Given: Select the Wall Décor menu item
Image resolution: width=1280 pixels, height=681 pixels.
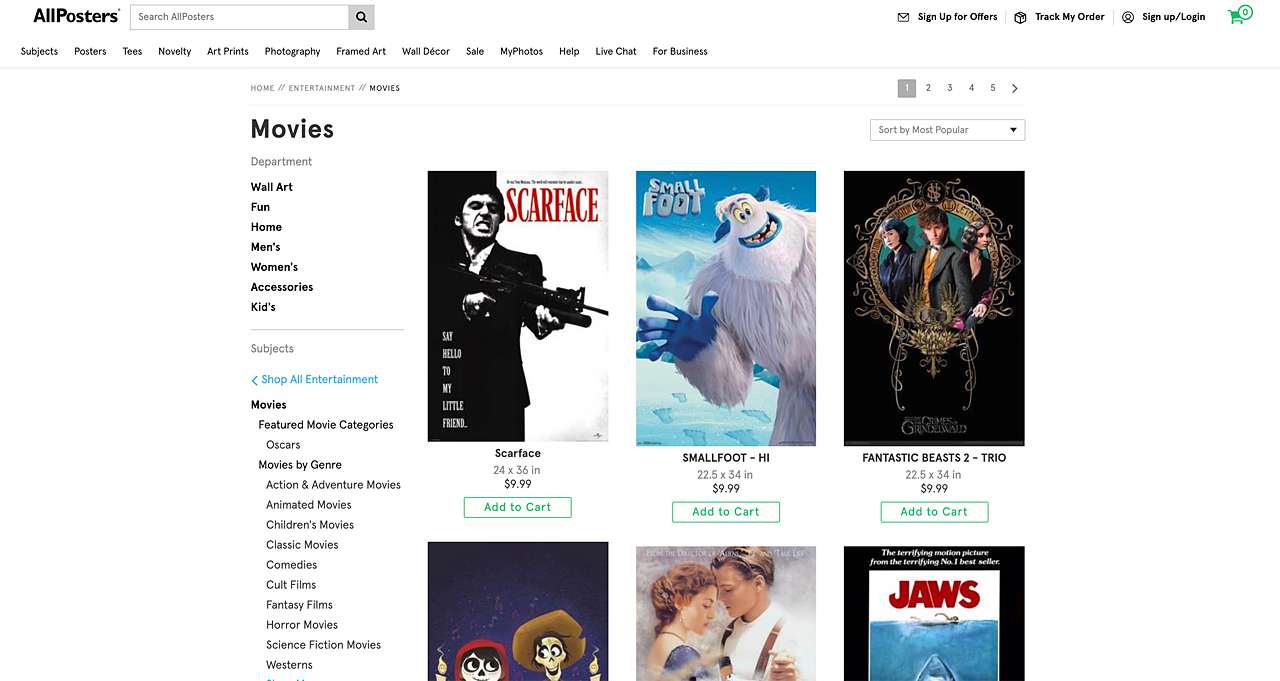Looking at the screenshot, I should [425, 51].
